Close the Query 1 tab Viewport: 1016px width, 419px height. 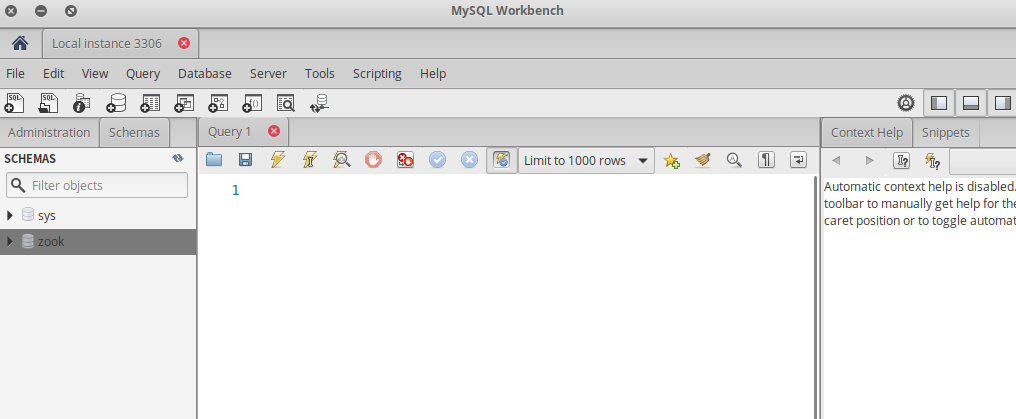pos(273,131)
